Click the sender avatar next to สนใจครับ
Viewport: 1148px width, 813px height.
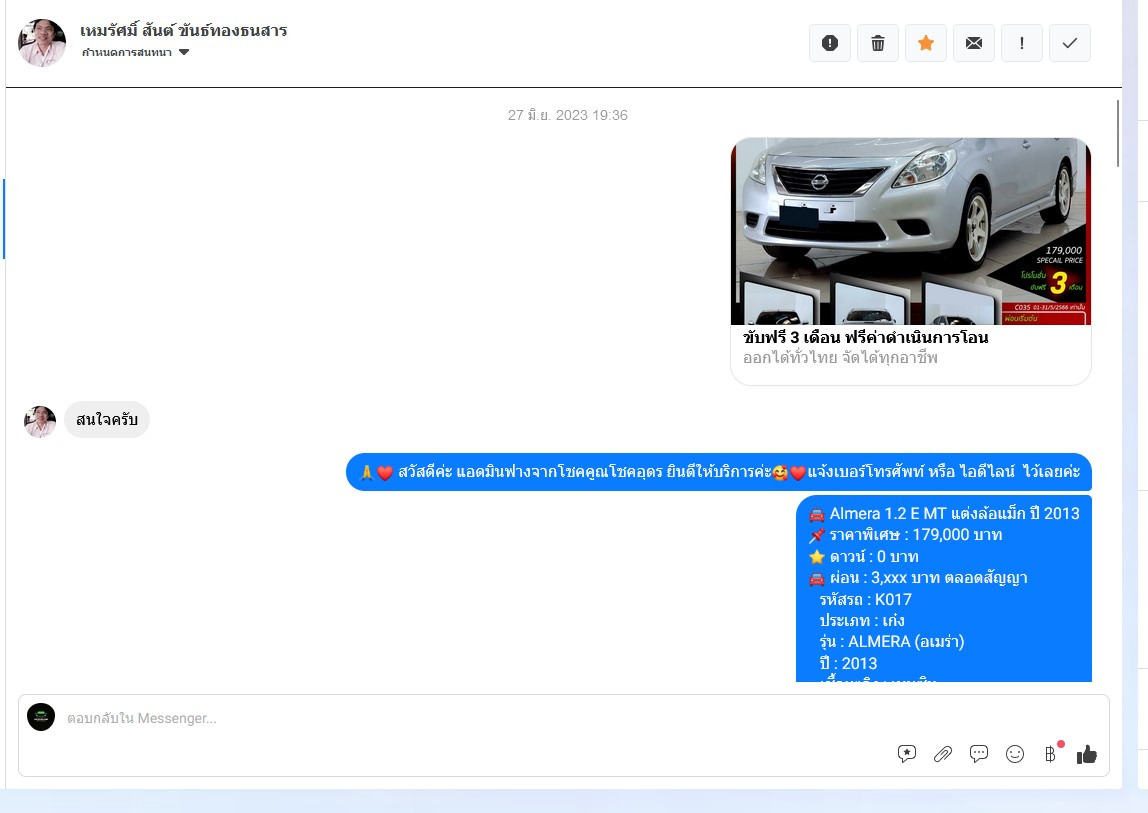coord(40,422)
